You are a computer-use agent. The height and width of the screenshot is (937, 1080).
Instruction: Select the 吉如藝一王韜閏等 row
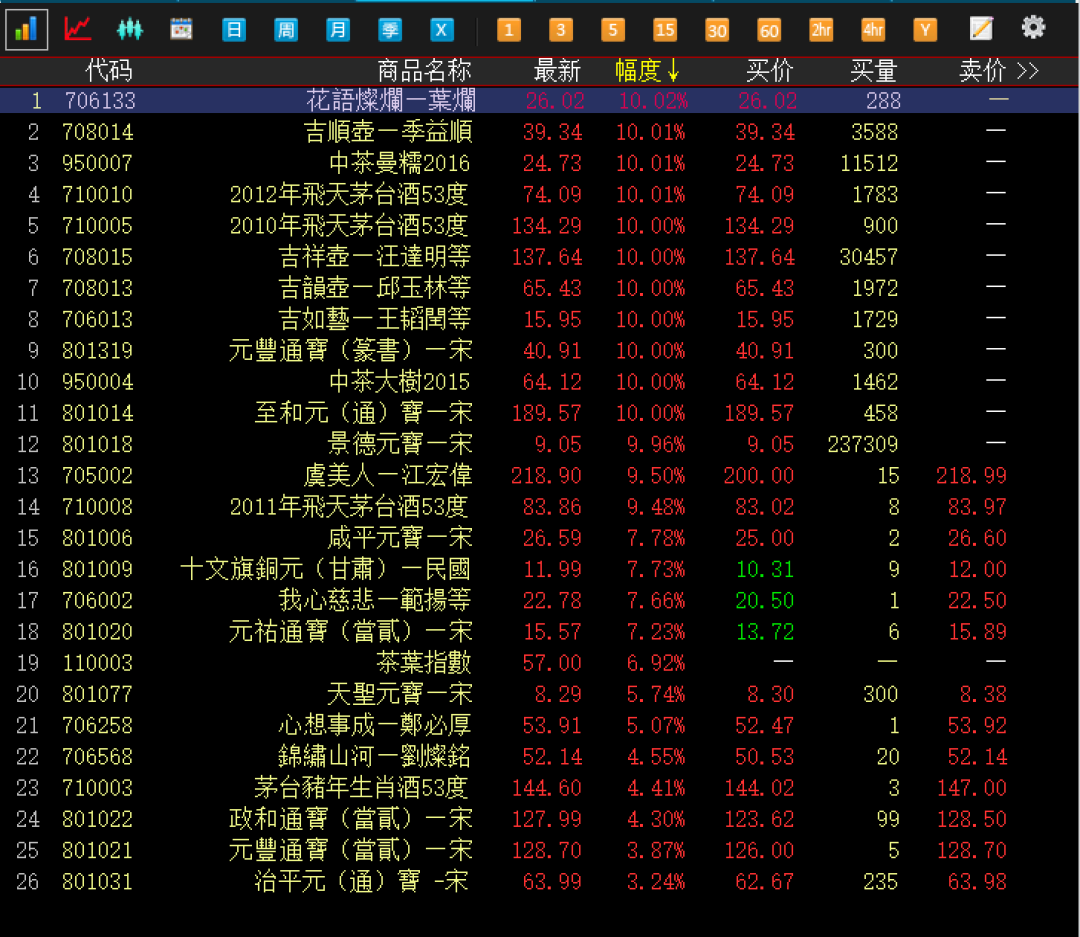click(539, 319)
